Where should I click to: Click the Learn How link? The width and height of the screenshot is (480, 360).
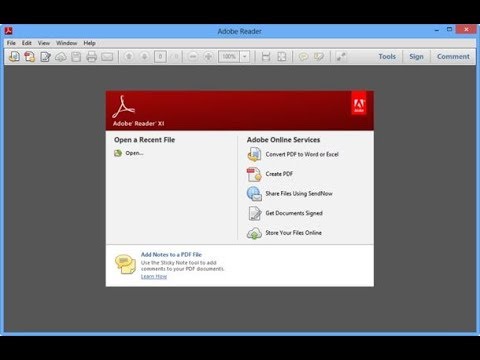click(154, 276)
